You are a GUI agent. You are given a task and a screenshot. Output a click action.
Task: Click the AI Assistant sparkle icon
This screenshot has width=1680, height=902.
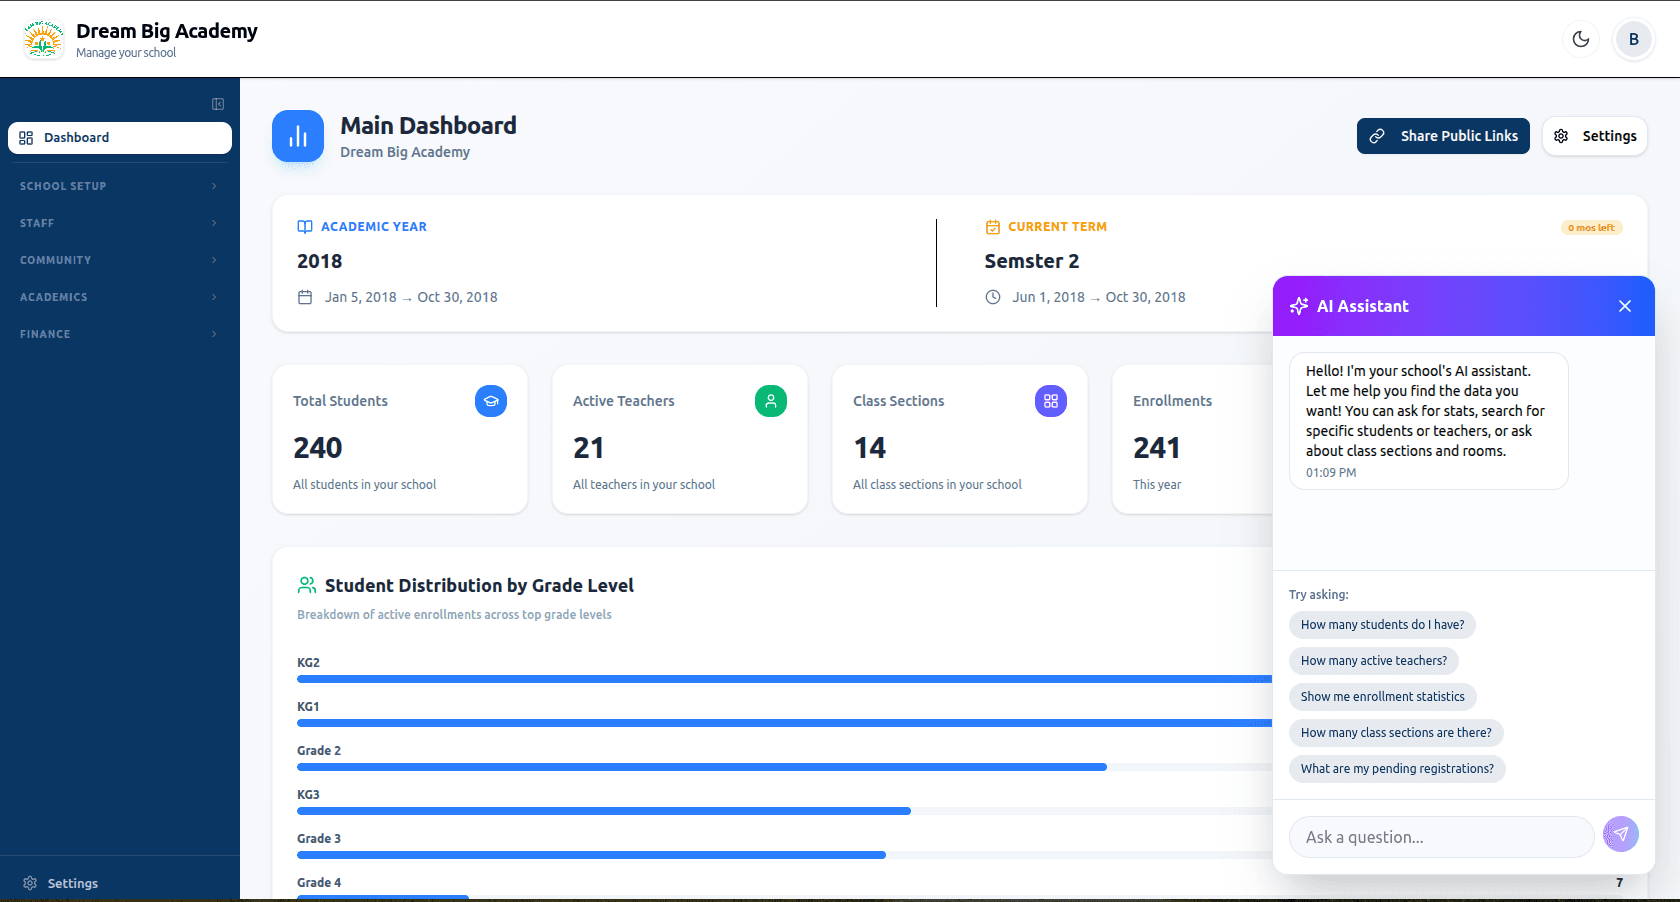(1298, 306)
